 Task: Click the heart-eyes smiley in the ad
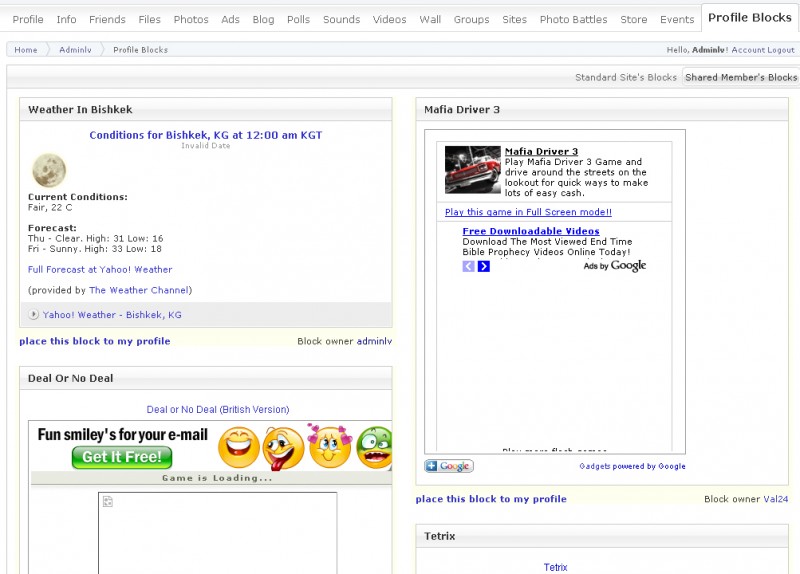(x=330, y=446)
